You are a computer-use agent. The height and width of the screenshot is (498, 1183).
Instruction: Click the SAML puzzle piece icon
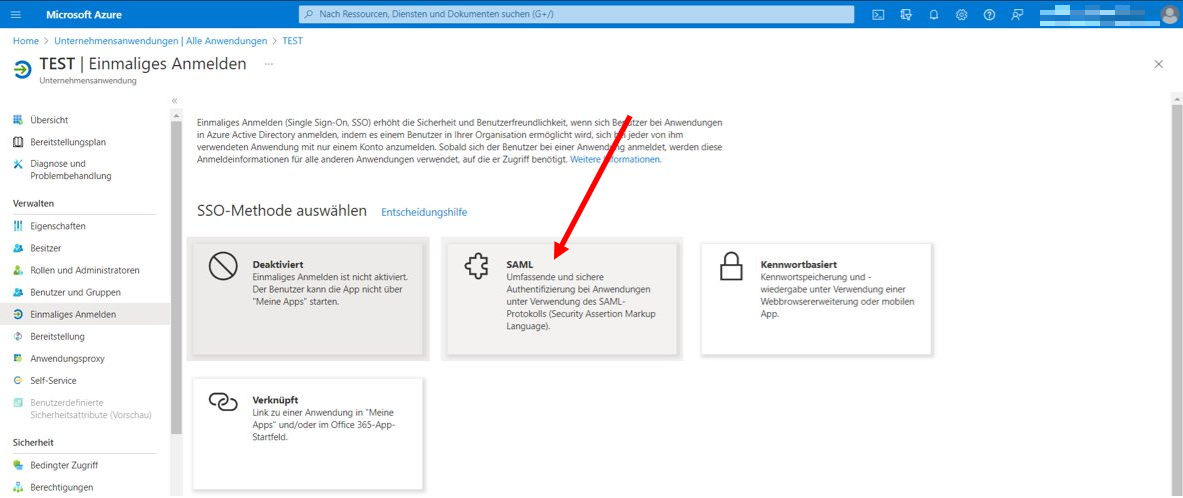click(x=477, y=267)
